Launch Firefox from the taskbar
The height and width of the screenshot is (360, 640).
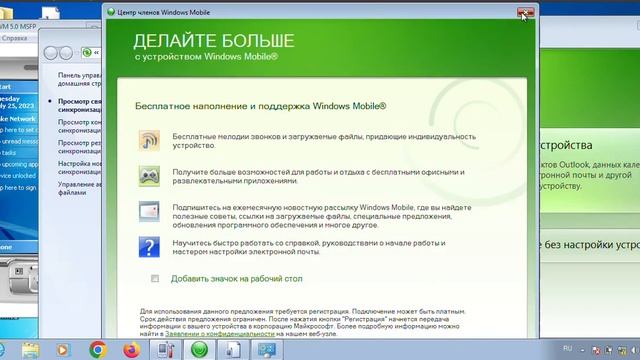(131, 350)
